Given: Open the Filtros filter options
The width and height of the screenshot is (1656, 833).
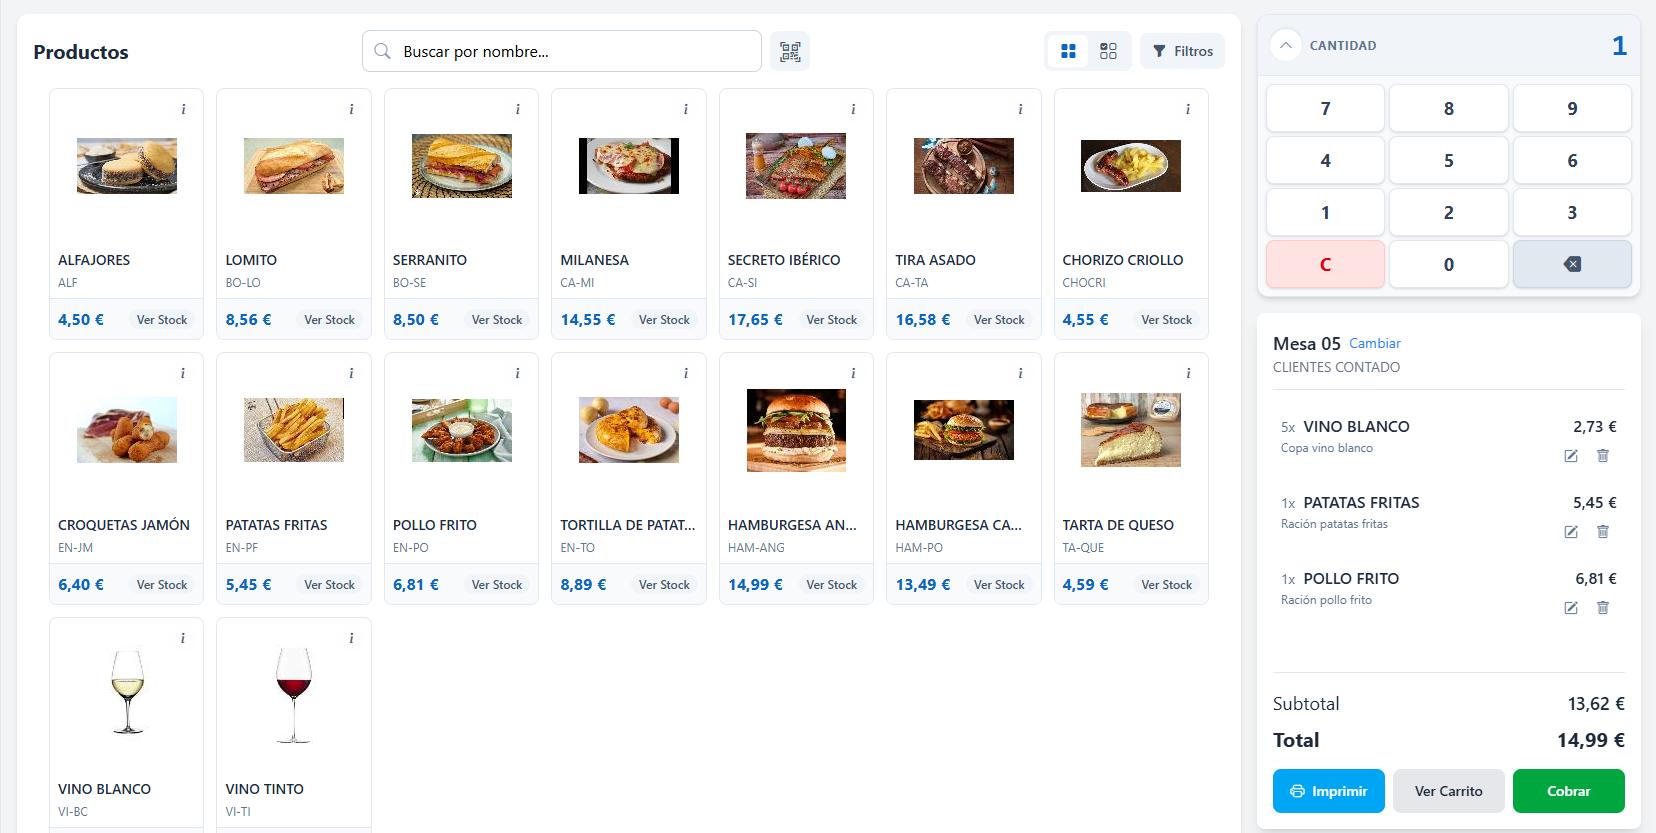Looking at the screenshot, I should [x=1182, y=51].
